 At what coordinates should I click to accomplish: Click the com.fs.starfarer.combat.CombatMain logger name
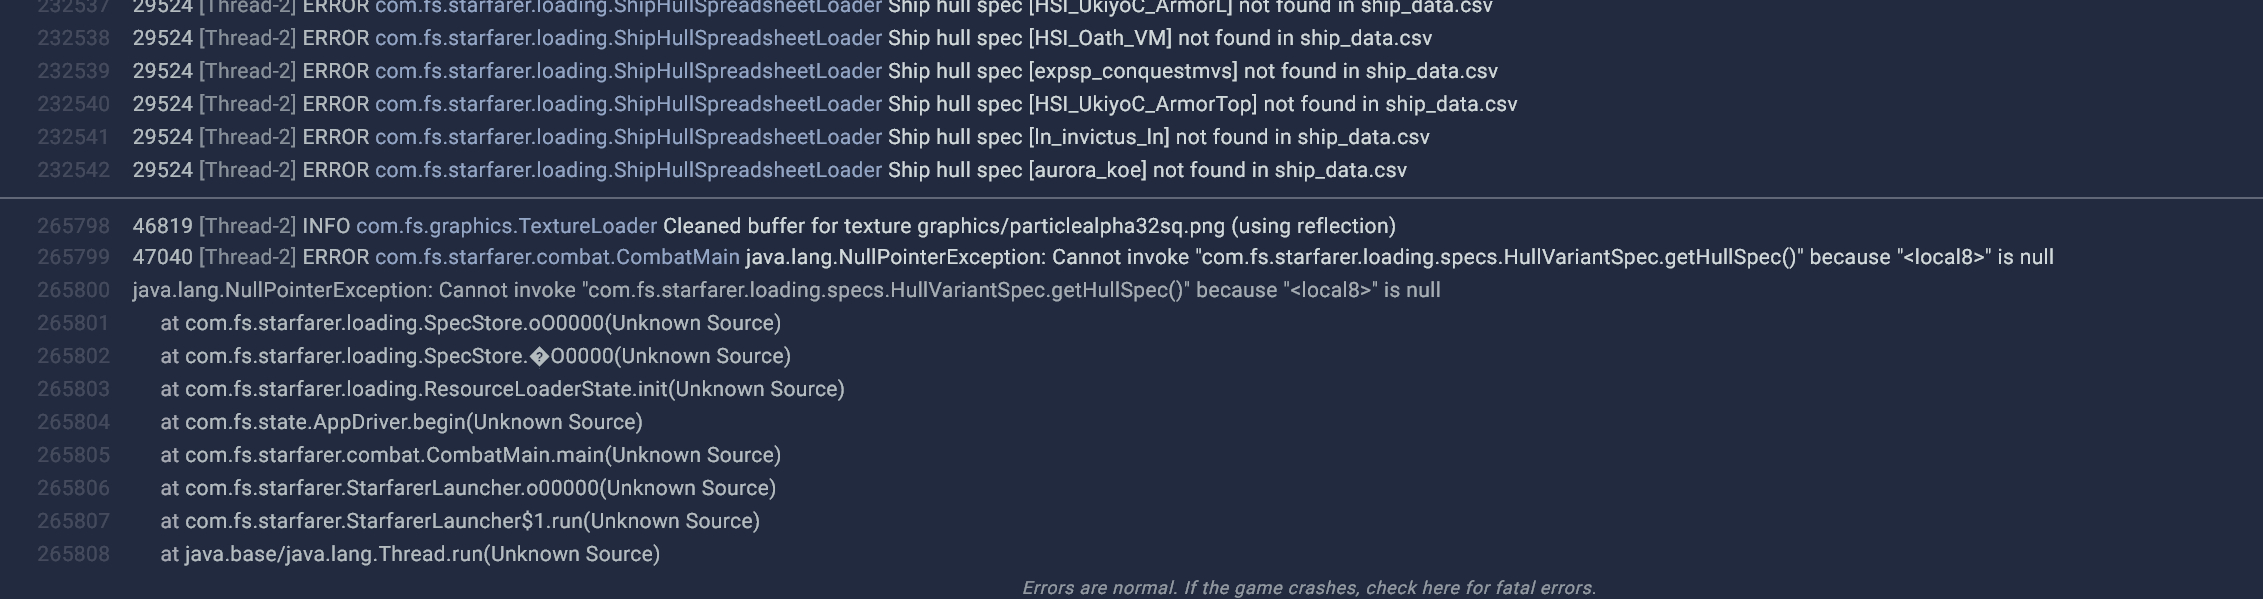coord(557,257)
